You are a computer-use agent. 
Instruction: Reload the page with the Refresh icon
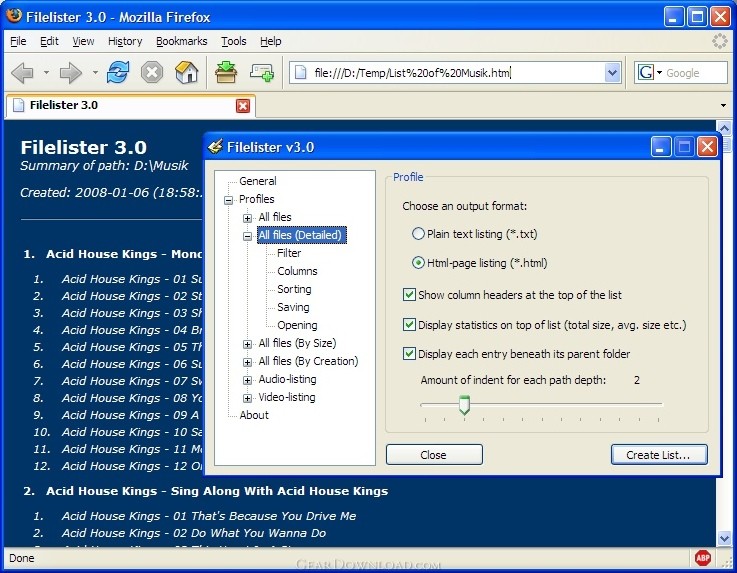(118, 72)
